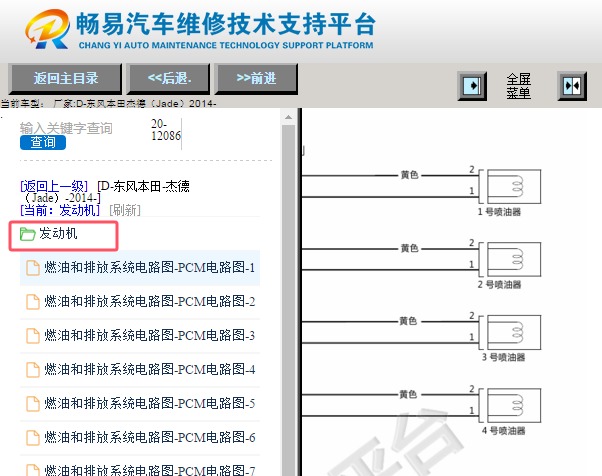Click the 当前：发动机 link

60,210
